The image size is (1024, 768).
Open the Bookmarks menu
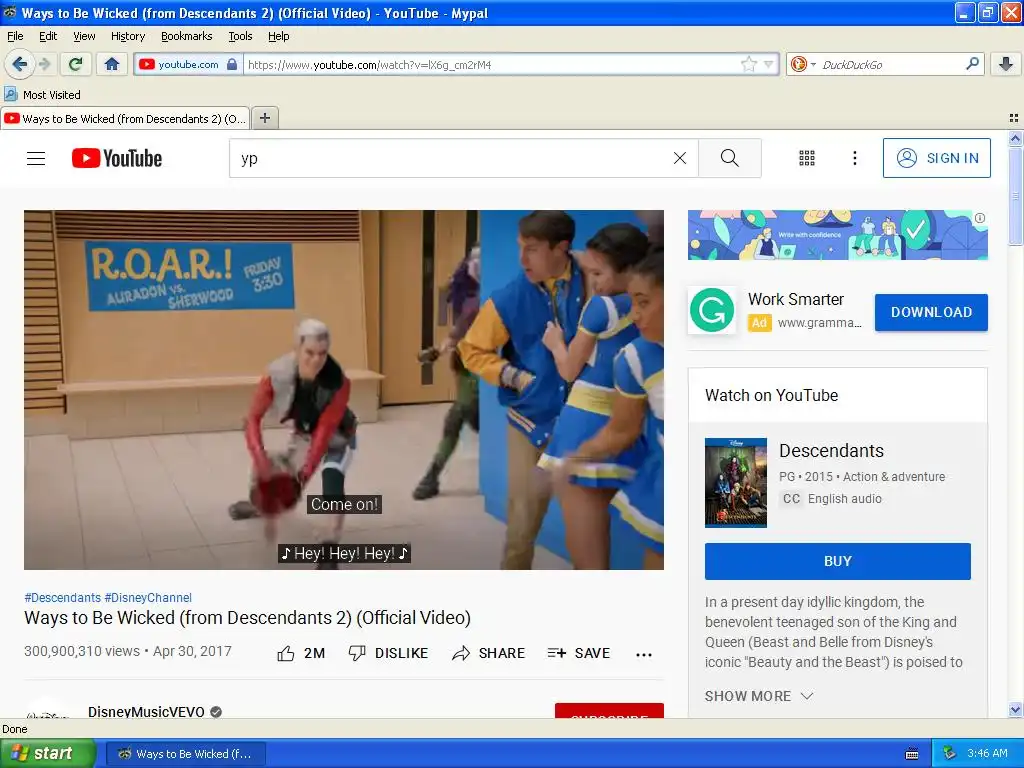pos(187,37)
